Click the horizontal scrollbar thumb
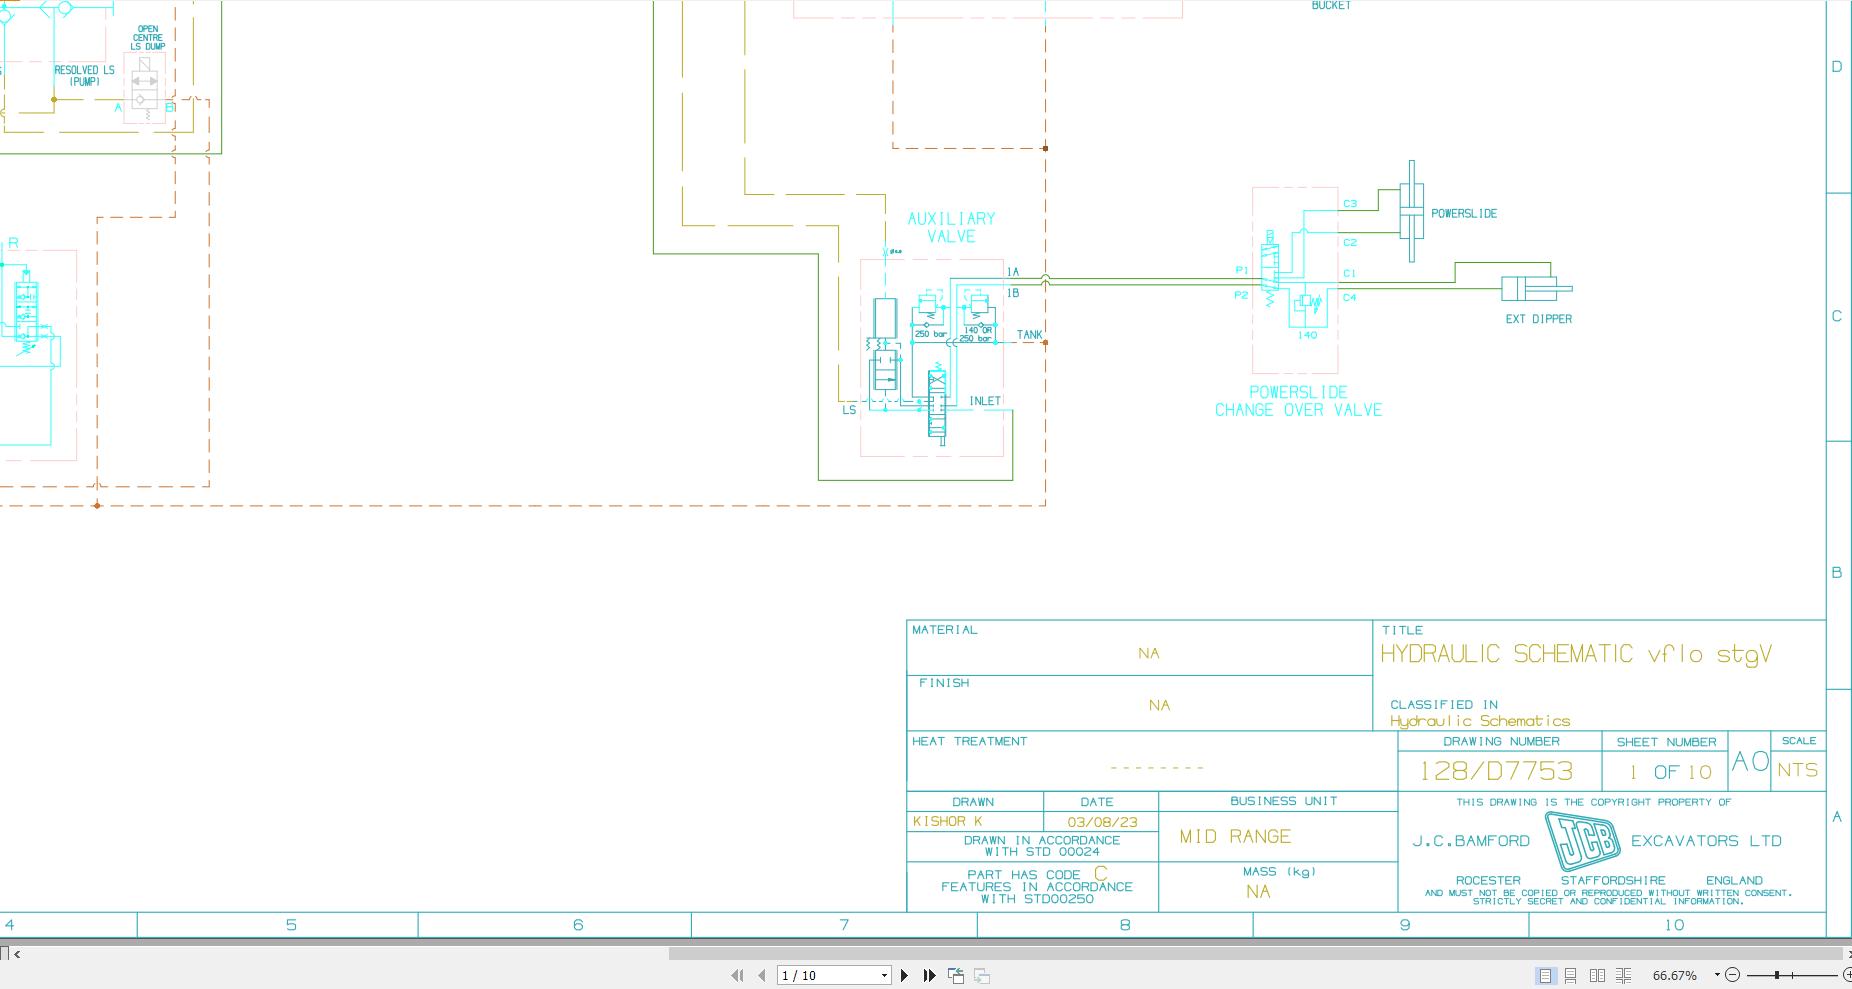The image size is (1852, 989). coord(1255,953)
